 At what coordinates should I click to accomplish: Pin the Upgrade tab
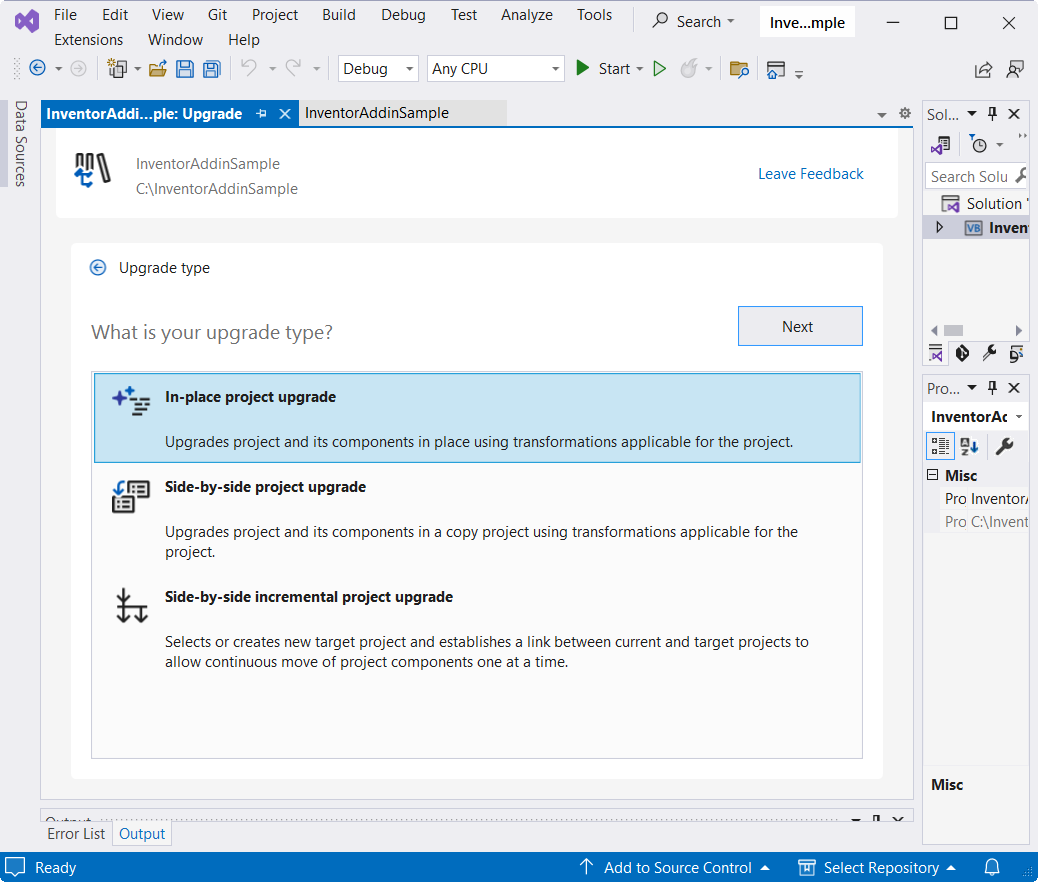click(261, 113)
